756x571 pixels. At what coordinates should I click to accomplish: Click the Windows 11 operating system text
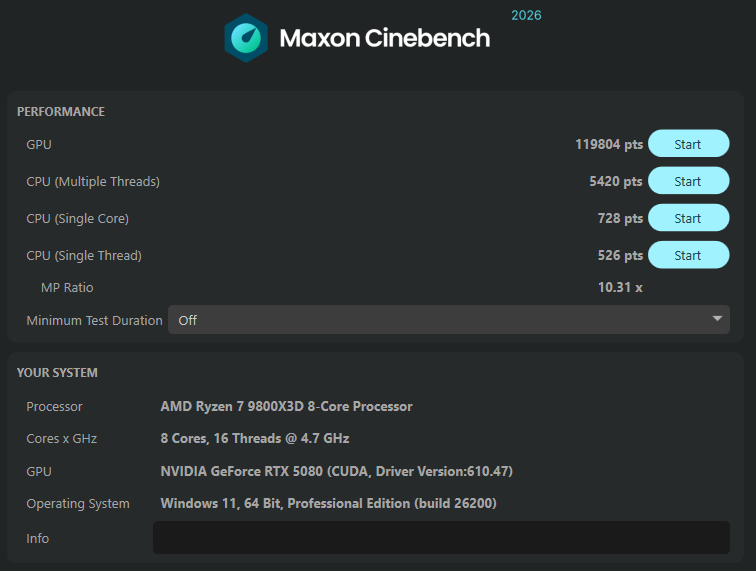click(x=328, y=503)
